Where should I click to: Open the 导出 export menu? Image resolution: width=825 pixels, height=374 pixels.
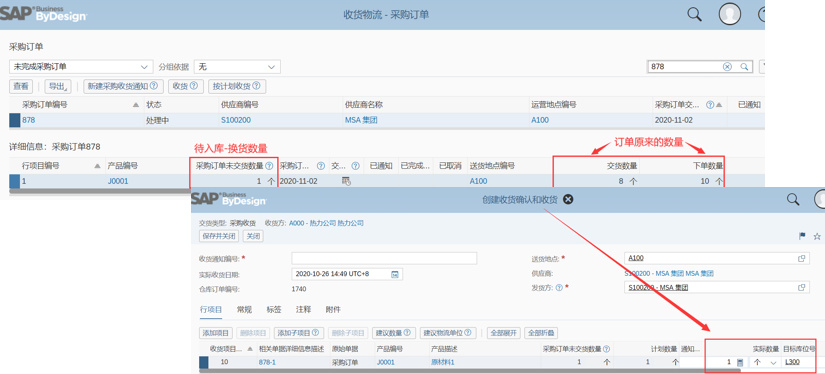coord(57,86)
